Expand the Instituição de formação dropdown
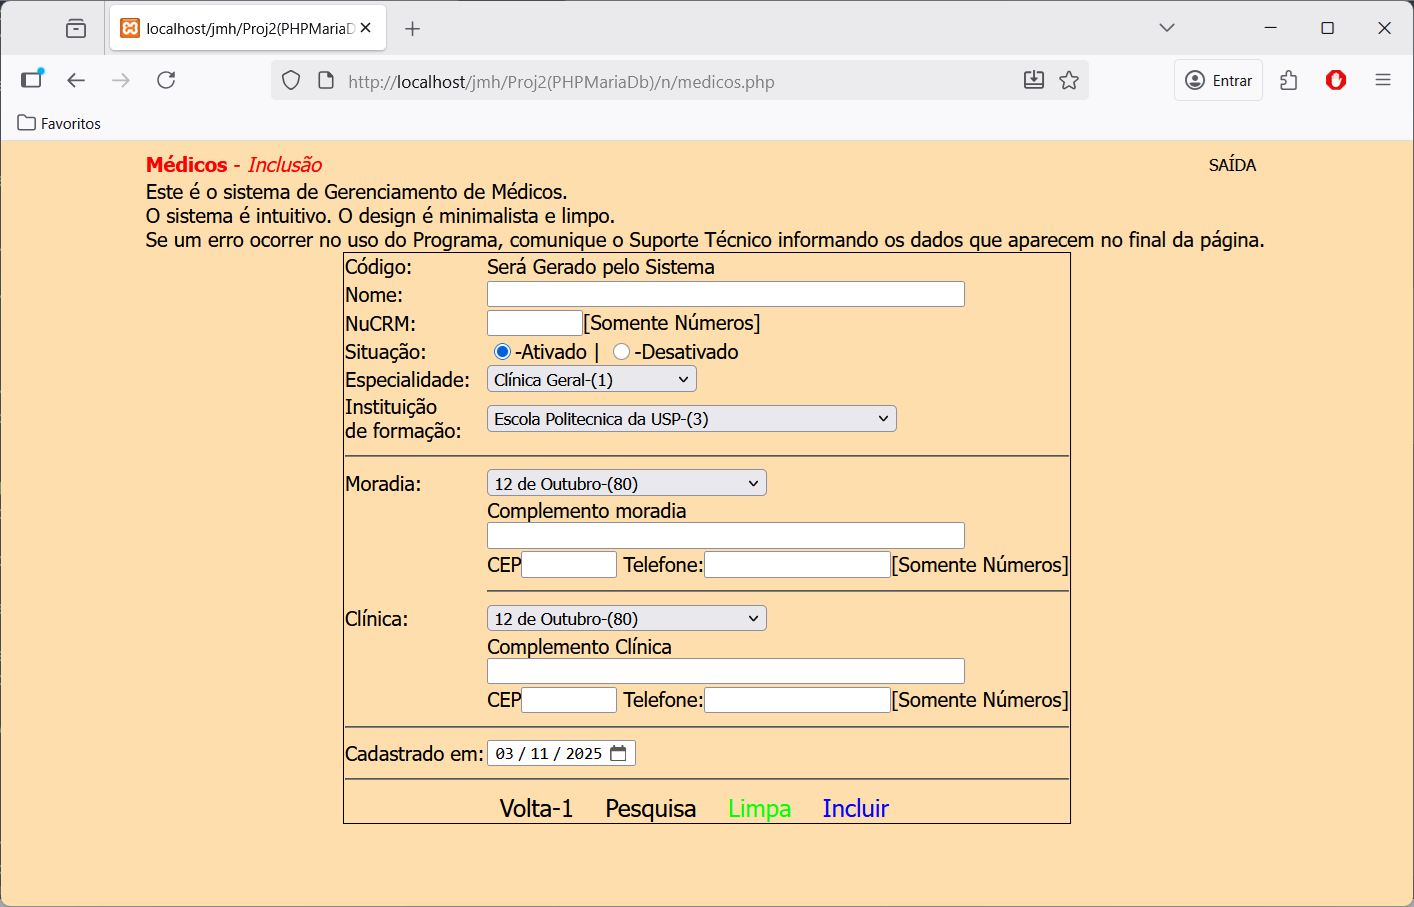 pyautogui.click(x=692, y=419)
